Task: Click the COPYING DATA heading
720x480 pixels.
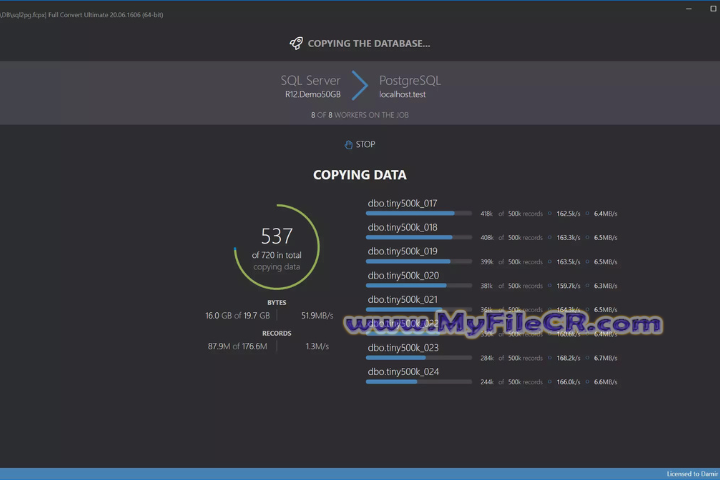Action: [360, 175]
